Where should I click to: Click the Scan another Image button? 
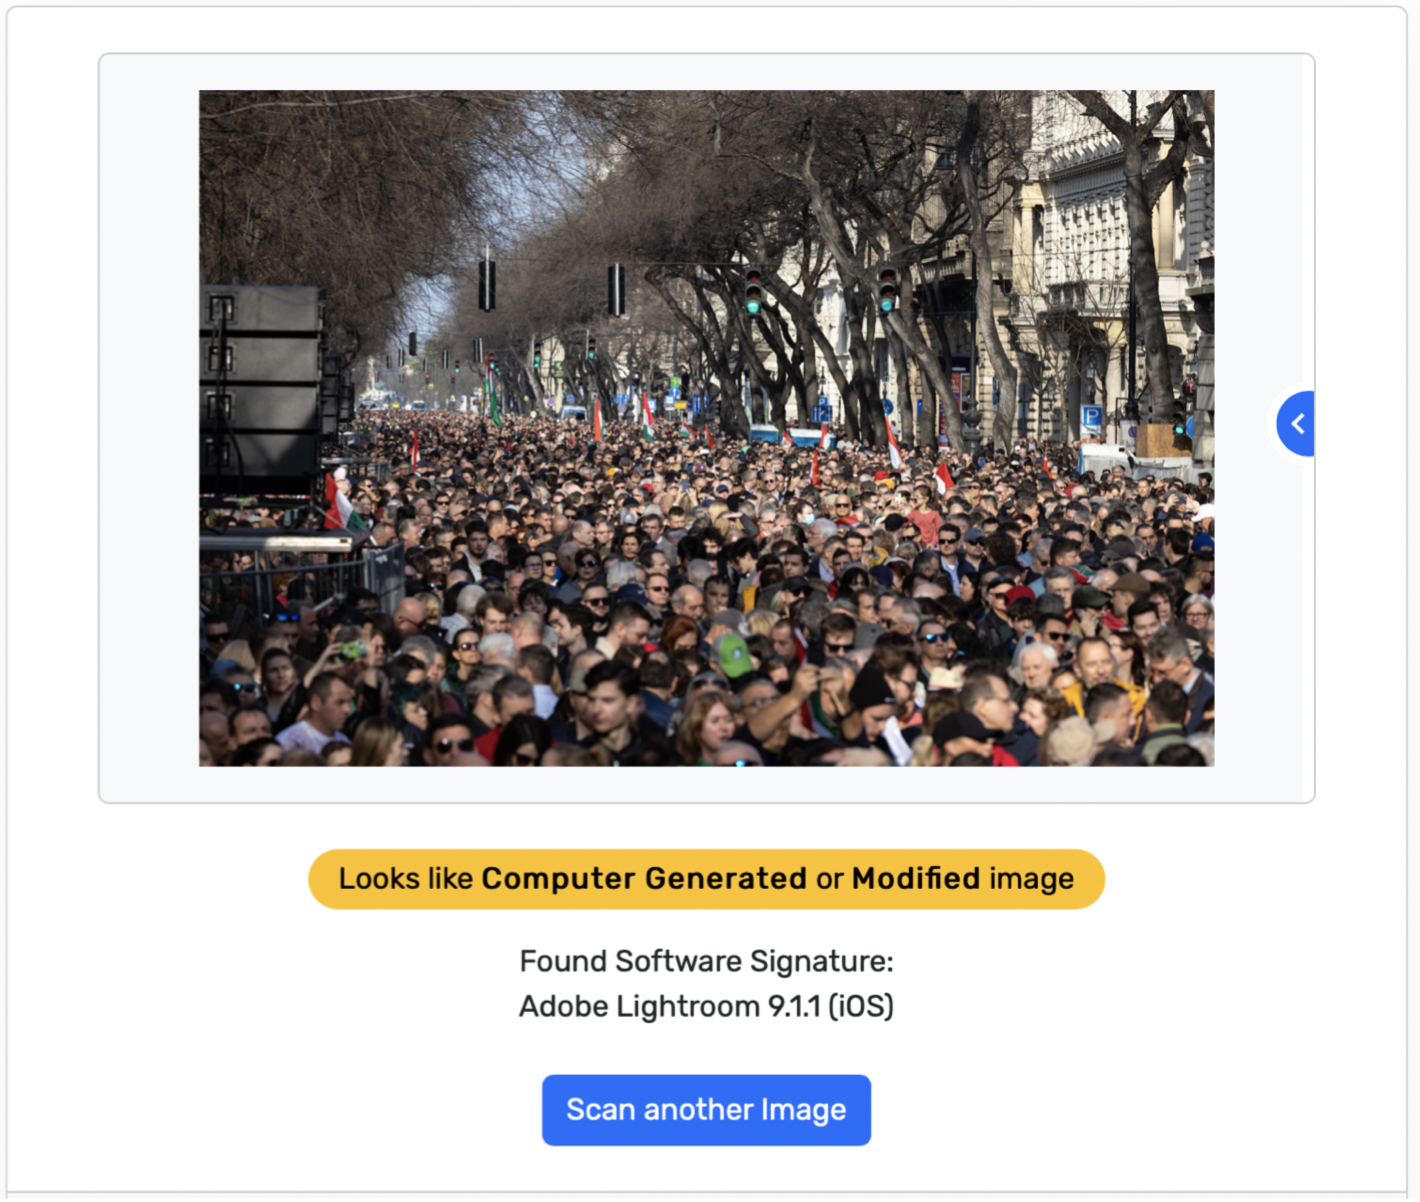(x=706, y=1110)
